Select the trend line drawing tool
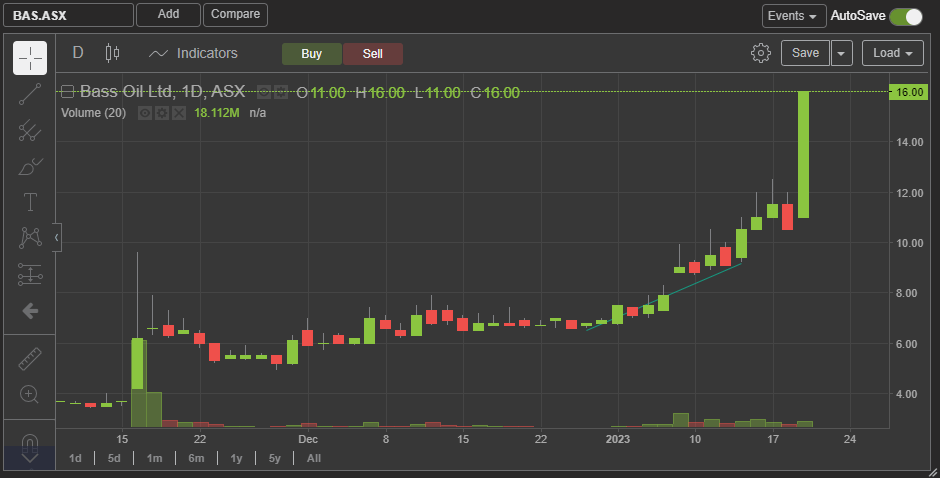 [x=30, y=94]
